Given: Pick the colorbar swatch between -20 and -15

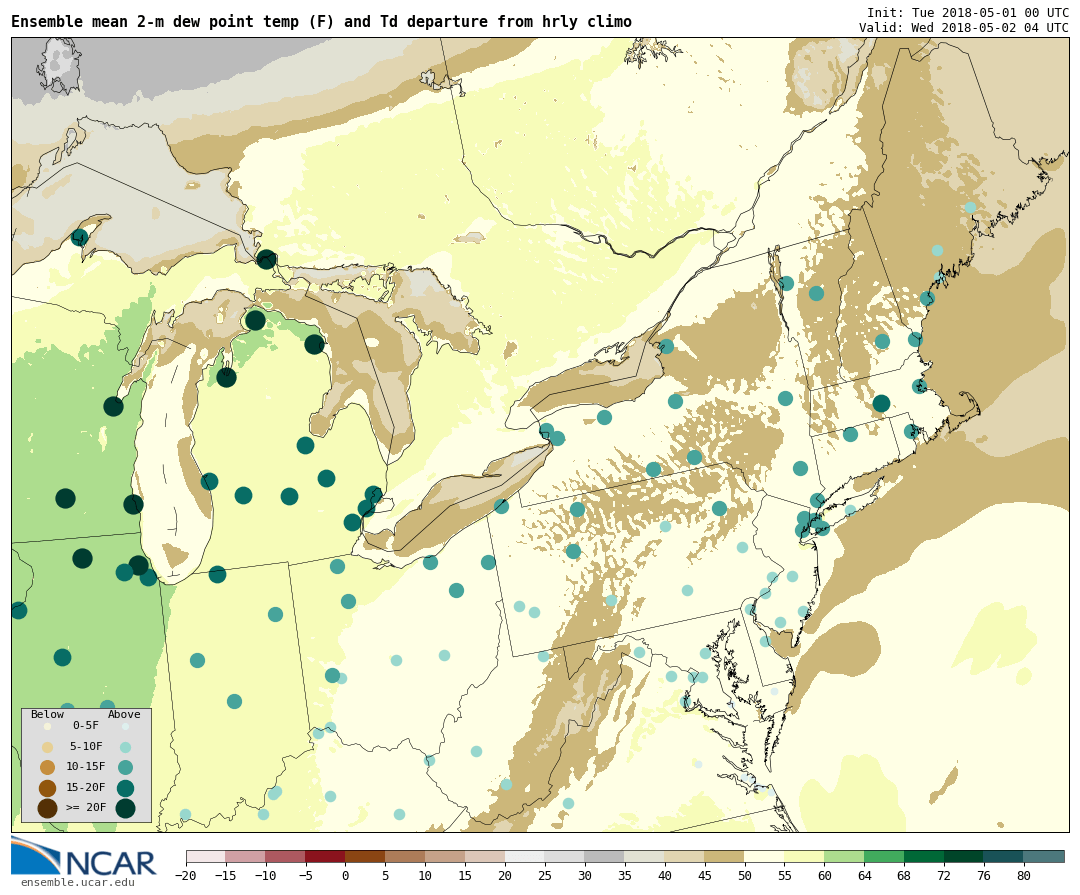Looking at the screenshot, I should pos(206,856).
